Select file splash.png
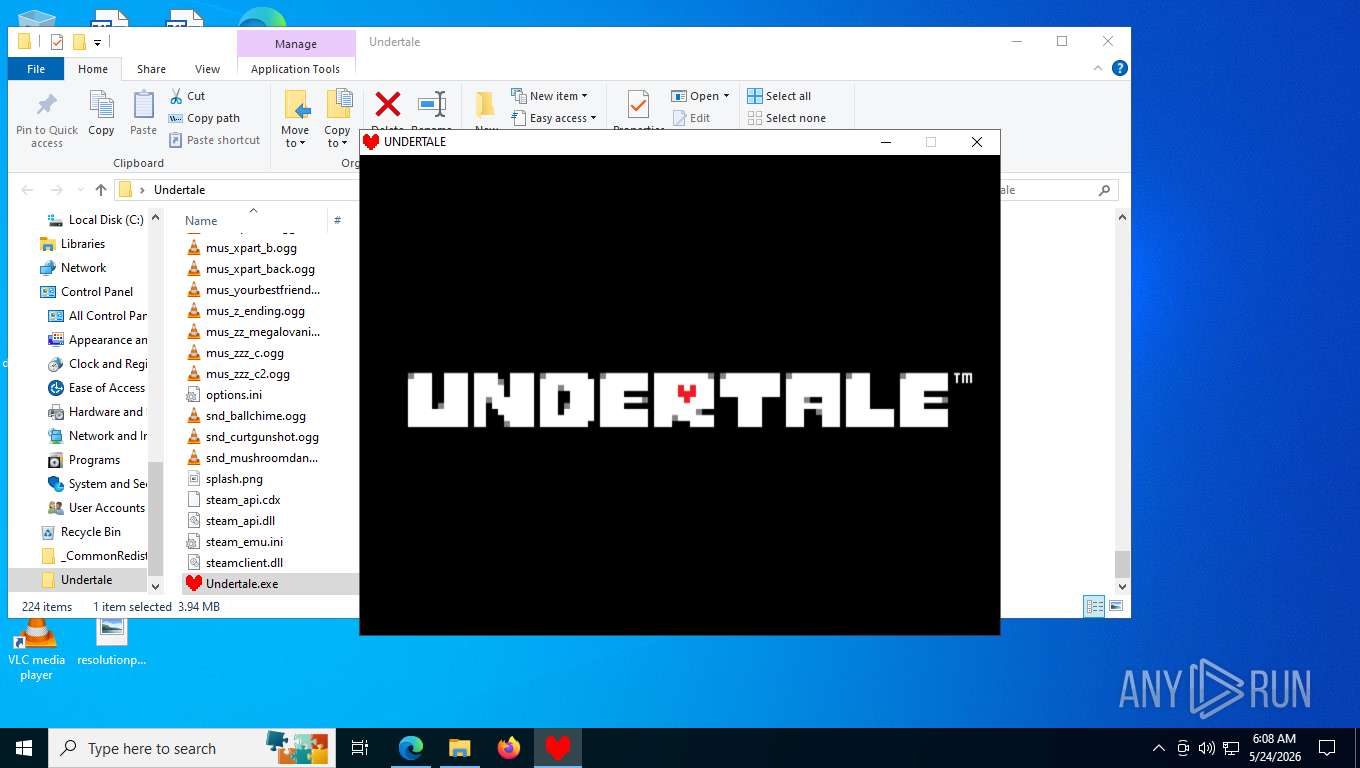The height and width of the screenshot is (768, 1360). pos(234,479)
